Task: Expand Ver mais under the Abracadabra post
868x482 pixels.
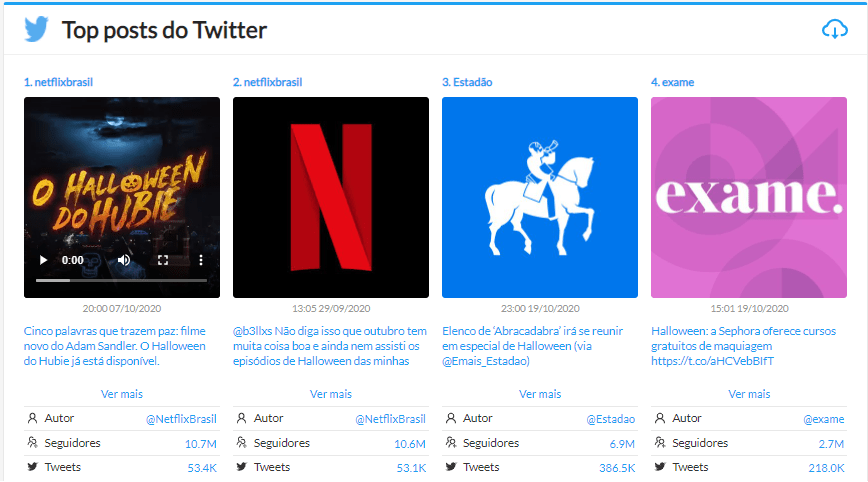Action: tap(539, 394)
